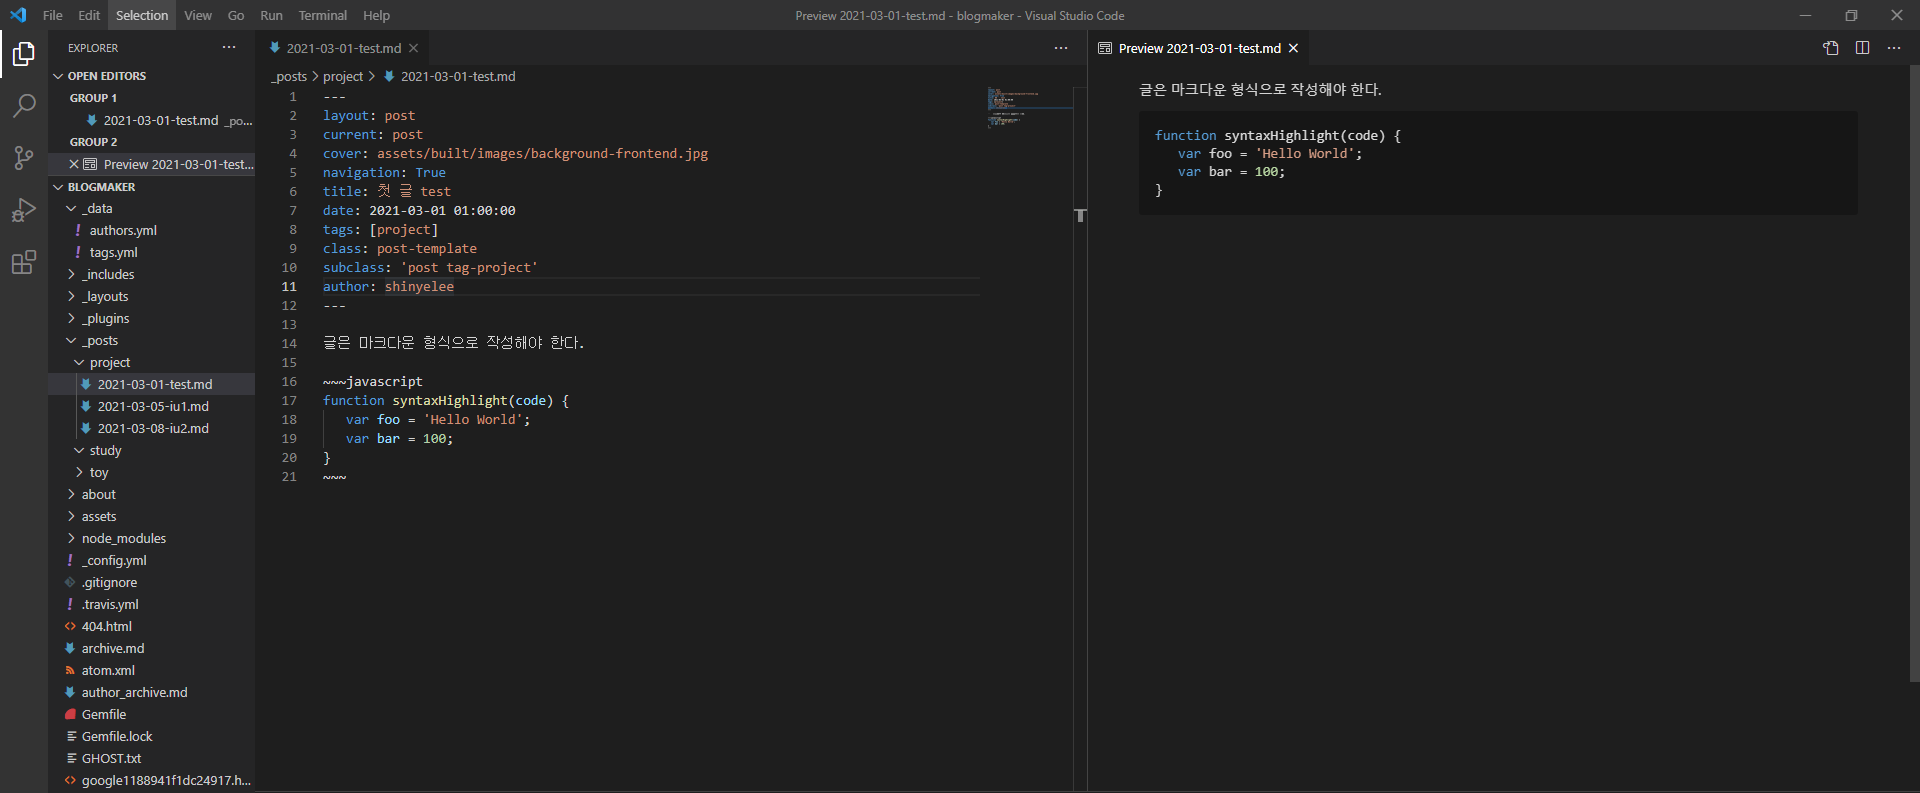Open 2021-03-05-iu1.md file

coord(152,406)
